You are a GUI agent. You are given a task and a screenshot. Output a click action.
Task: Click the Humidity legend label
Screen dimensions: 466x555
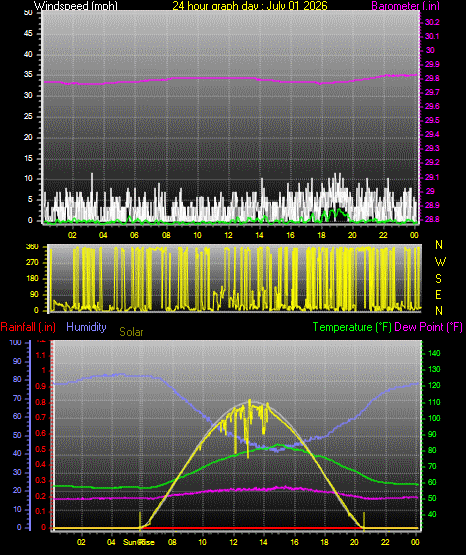(x=86, y=327)
